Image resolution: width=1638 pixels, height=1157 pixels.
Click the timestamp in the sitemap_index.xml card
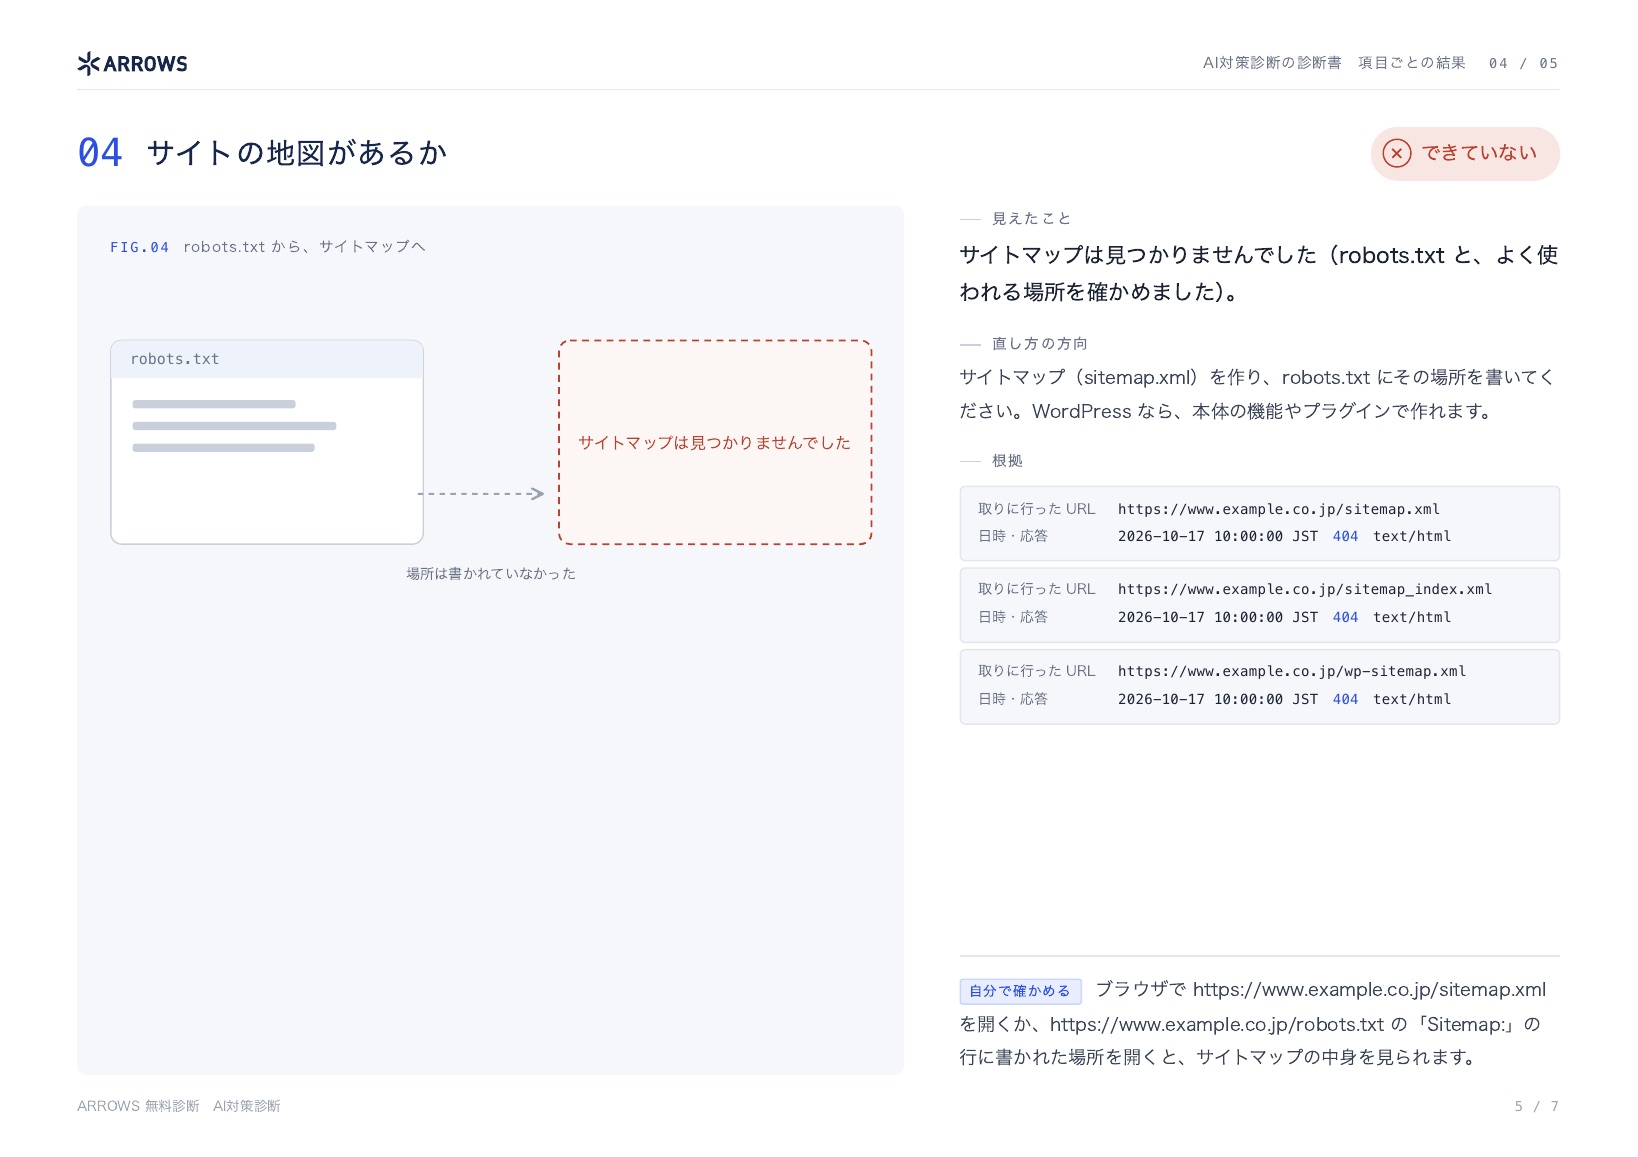(x=1218, y=618)
